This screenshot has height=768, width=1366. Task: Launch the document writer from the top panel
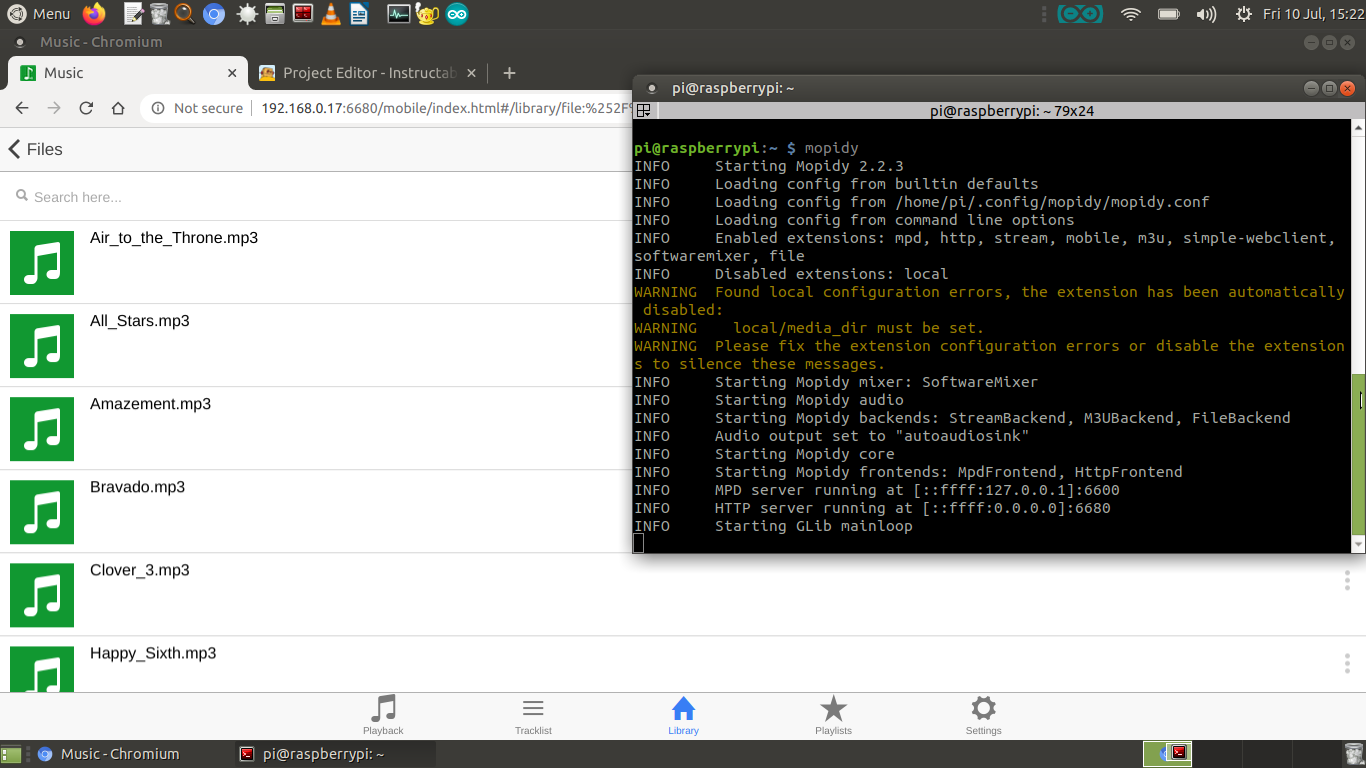358,14
